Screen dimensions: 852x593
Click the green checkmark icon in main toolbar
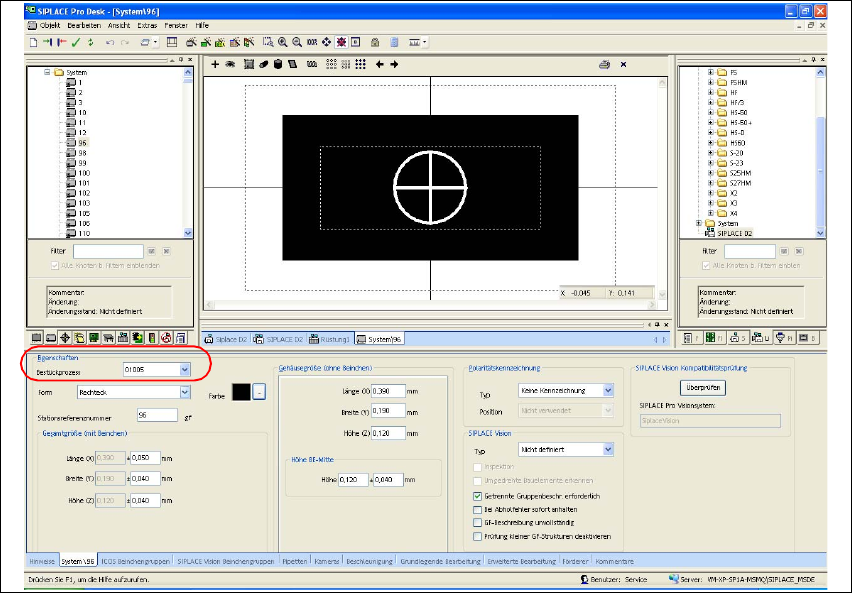tap(76, 42)
